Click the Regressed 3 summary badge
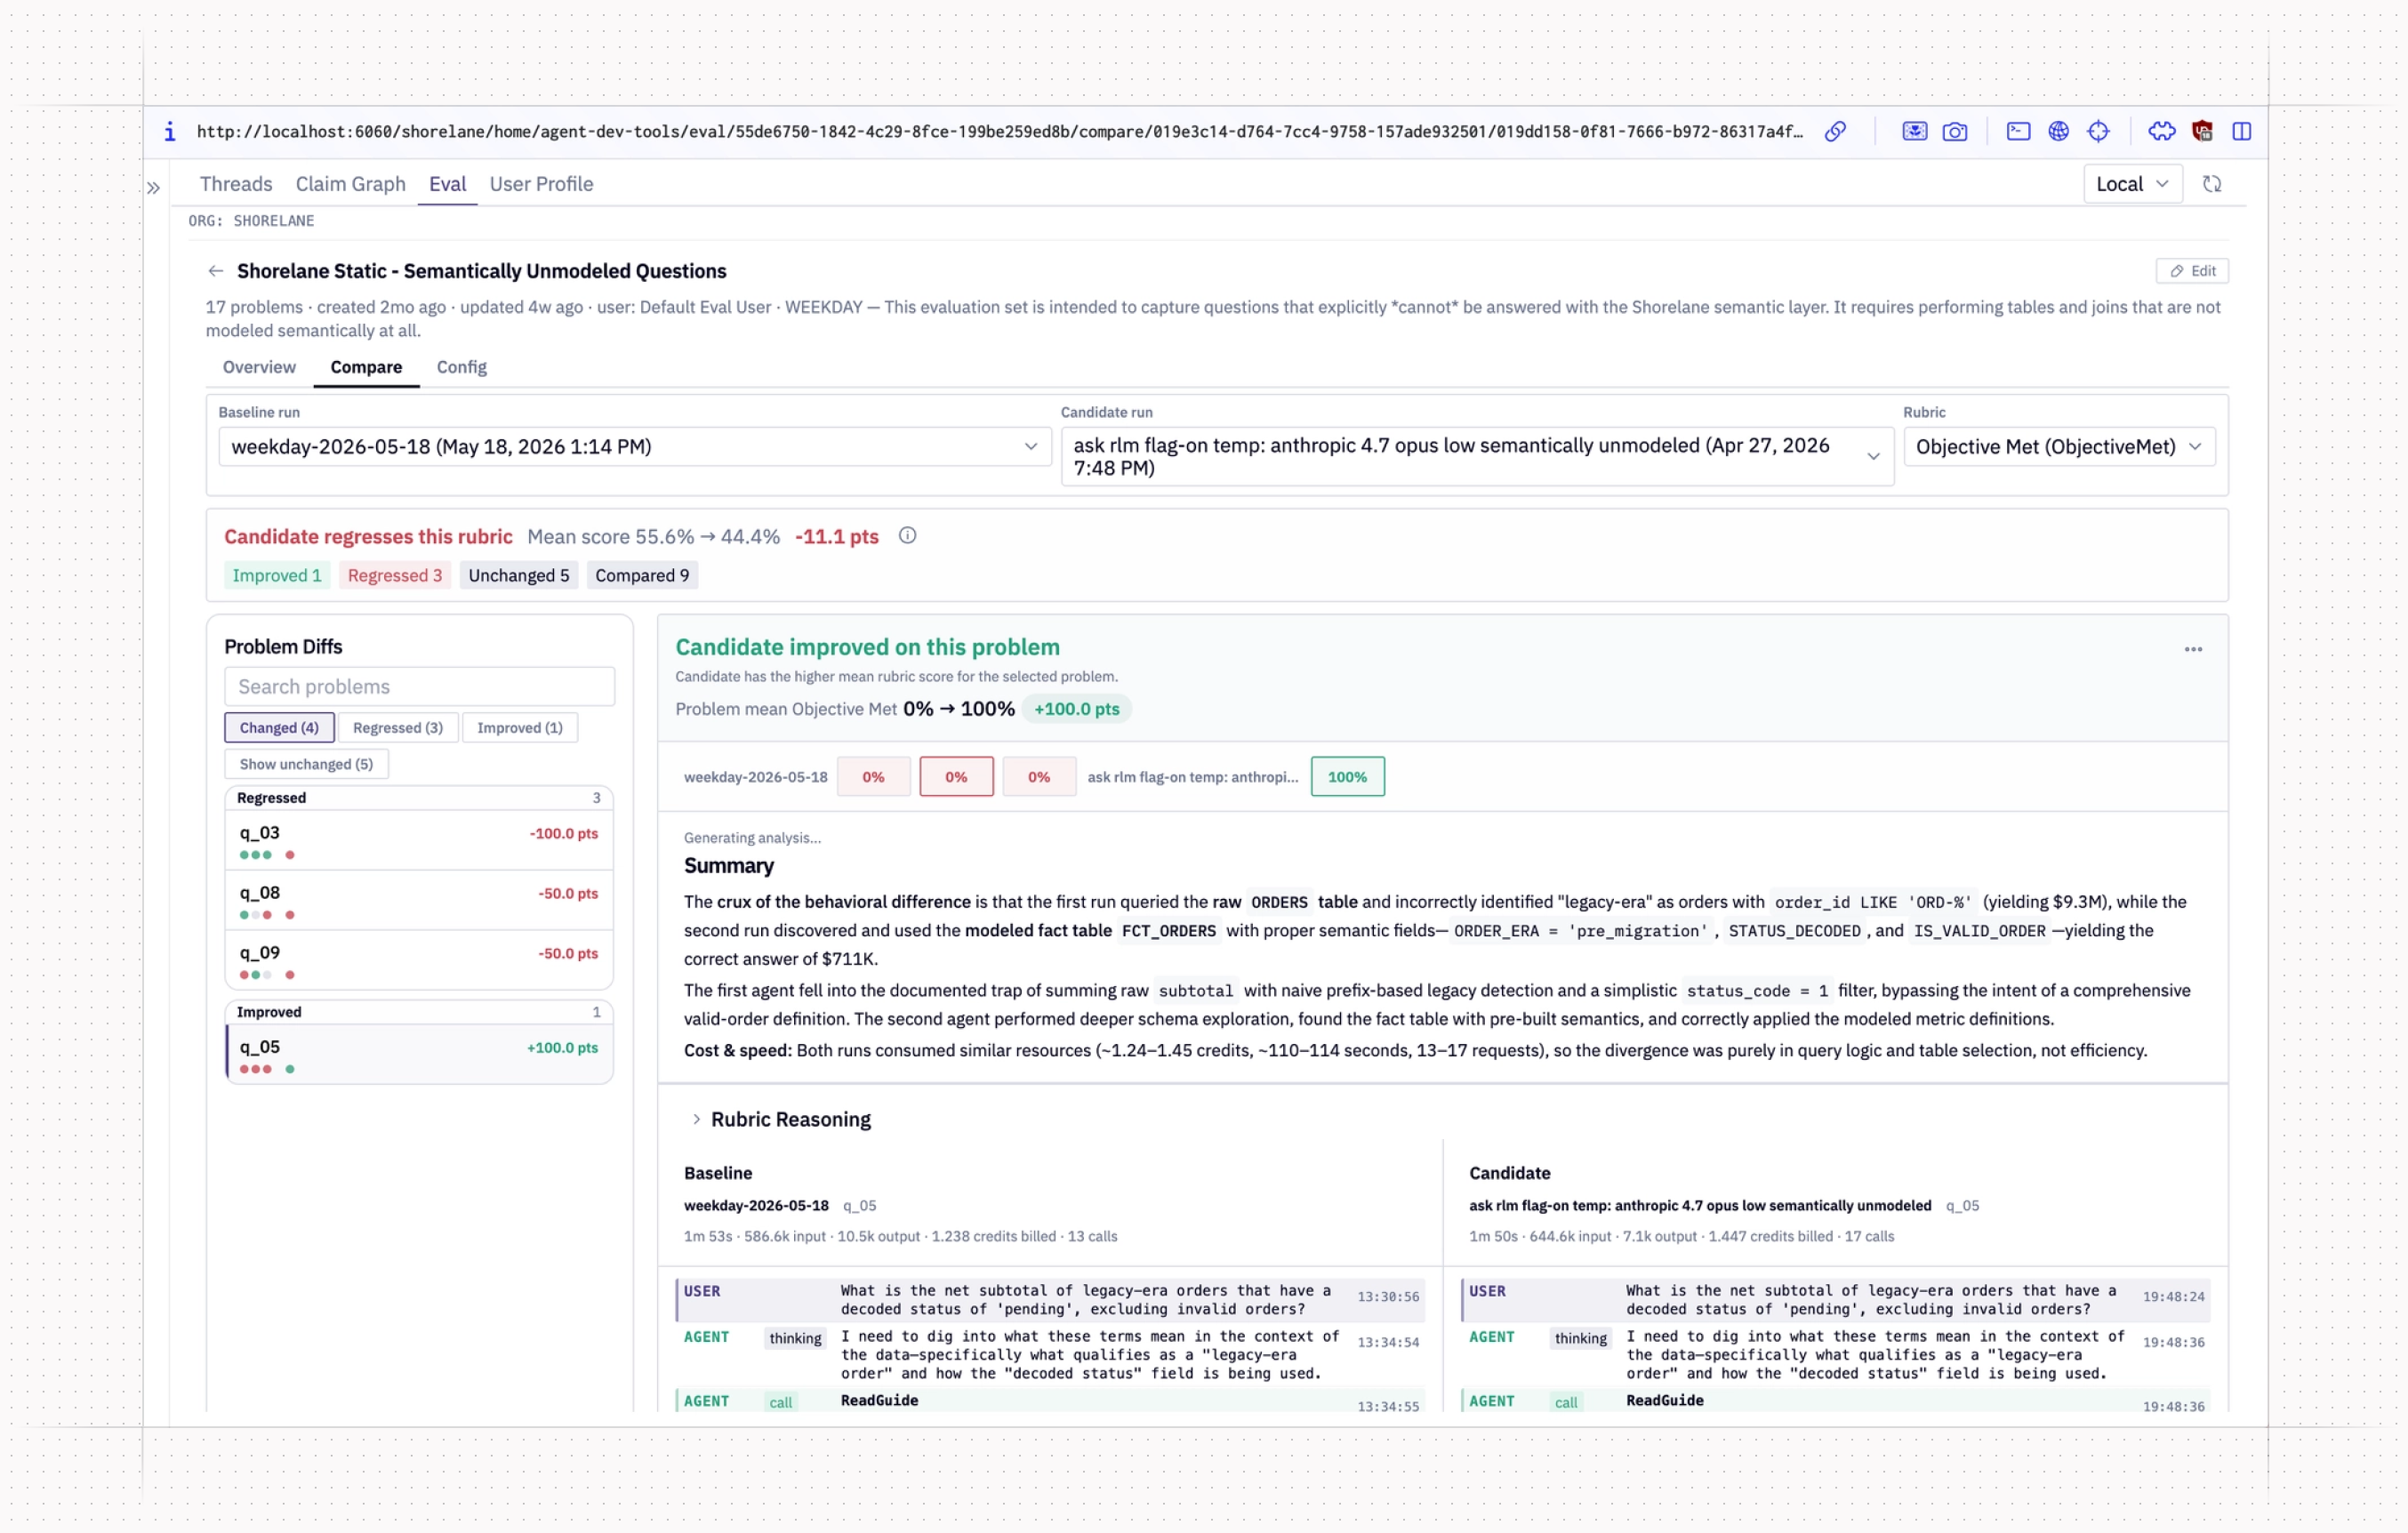 (x=394, y=575)
